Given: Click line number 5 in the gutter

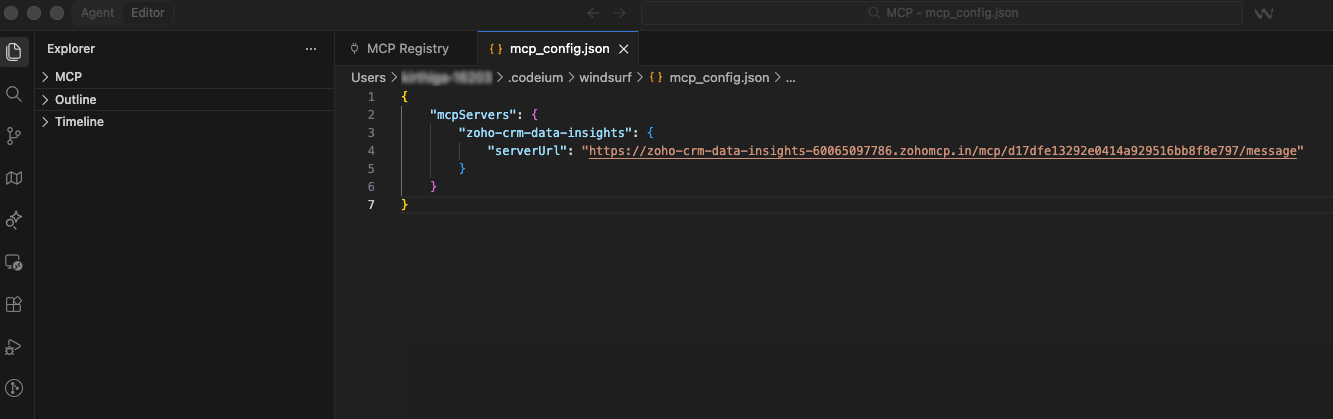Looking at the screenshot, I should 371,168.
